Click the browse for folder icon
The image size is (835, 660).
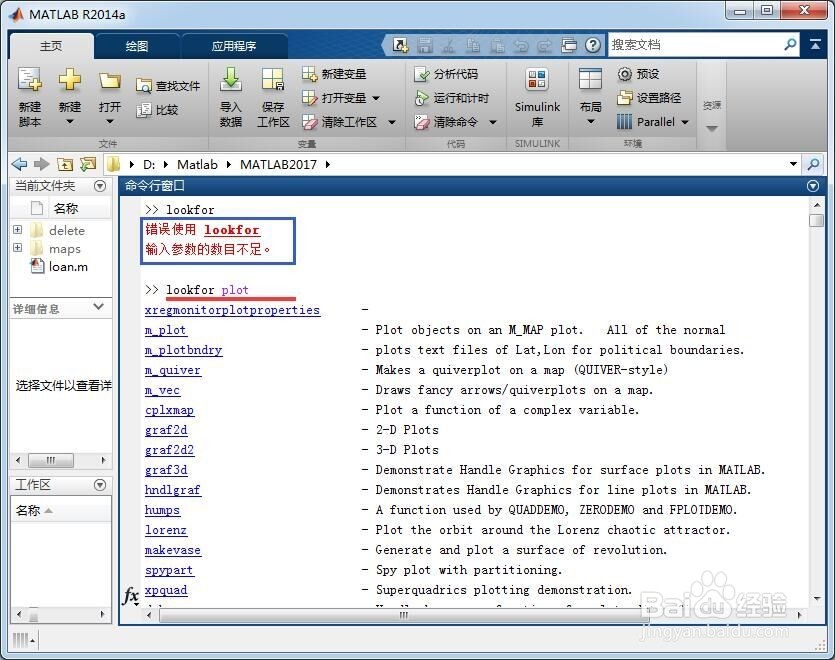(88, 164)
